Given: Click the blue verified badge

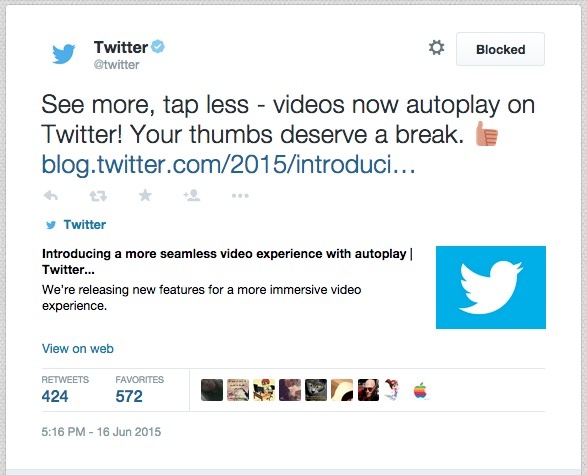Looking at the screenshot, I should click(158, 47).
